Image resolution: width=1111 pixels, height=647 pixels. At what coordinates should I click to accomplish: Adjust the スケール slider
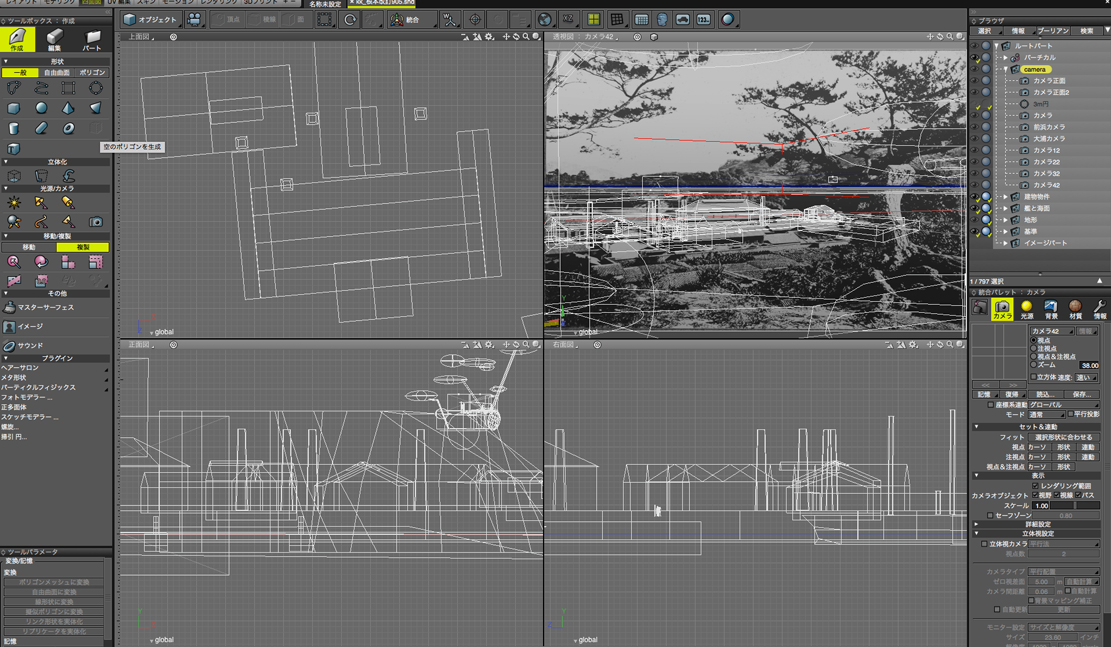(1074, 505)
